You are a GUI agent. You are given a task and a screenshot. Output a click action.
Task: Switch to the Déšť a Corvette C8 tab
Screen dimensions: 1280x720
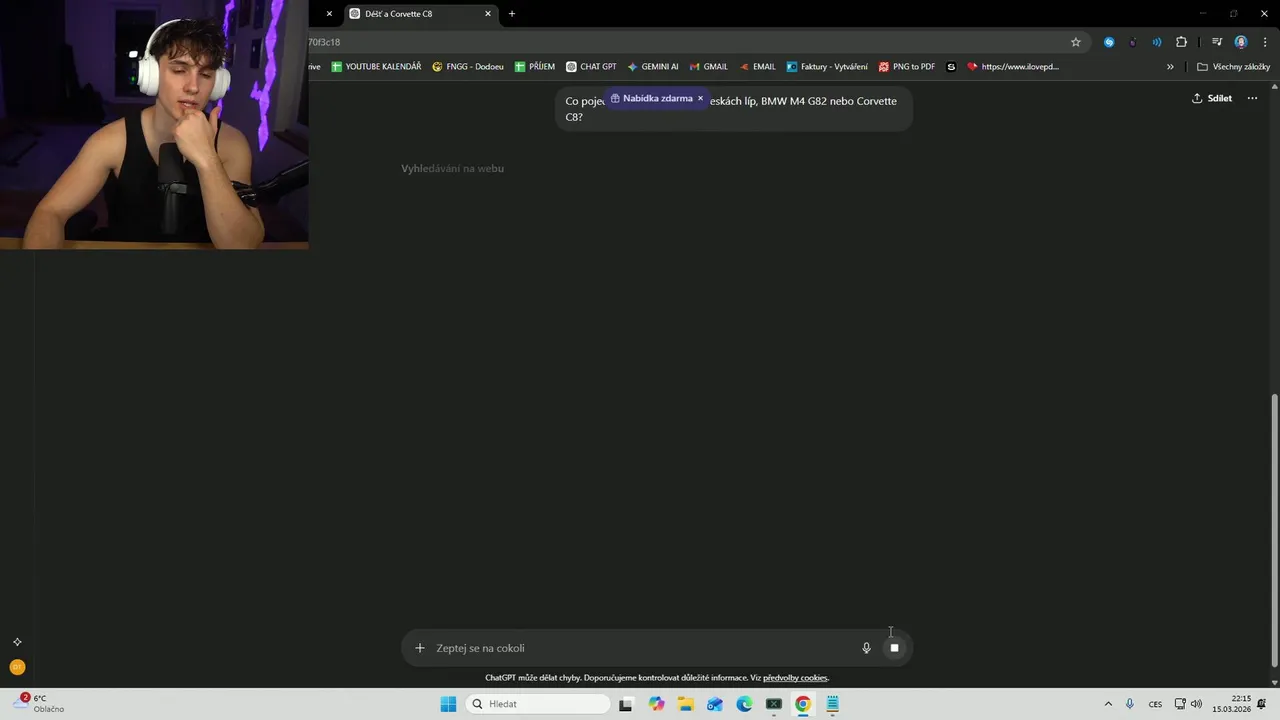(x=420, y=14)
